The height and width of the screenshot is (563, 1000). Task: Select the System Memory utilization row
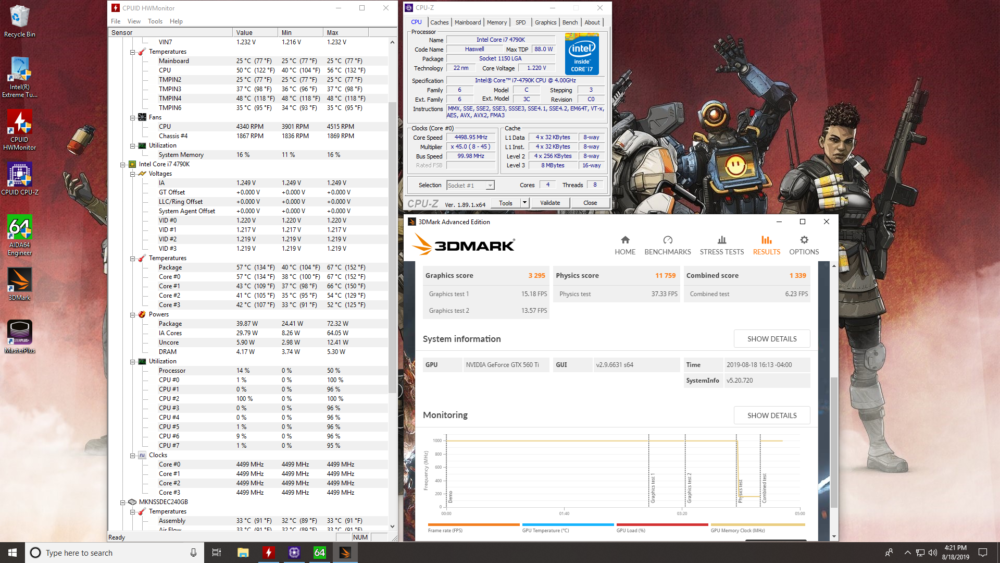coord(249,154)
